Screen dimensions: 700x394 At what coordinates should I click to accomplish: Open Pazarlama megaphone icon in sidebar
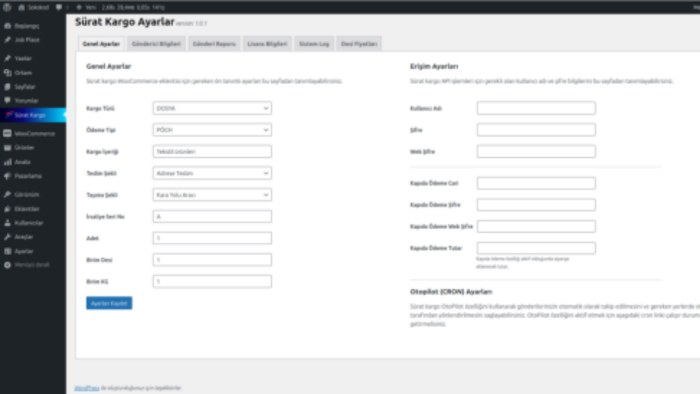[x=8, y=176]
